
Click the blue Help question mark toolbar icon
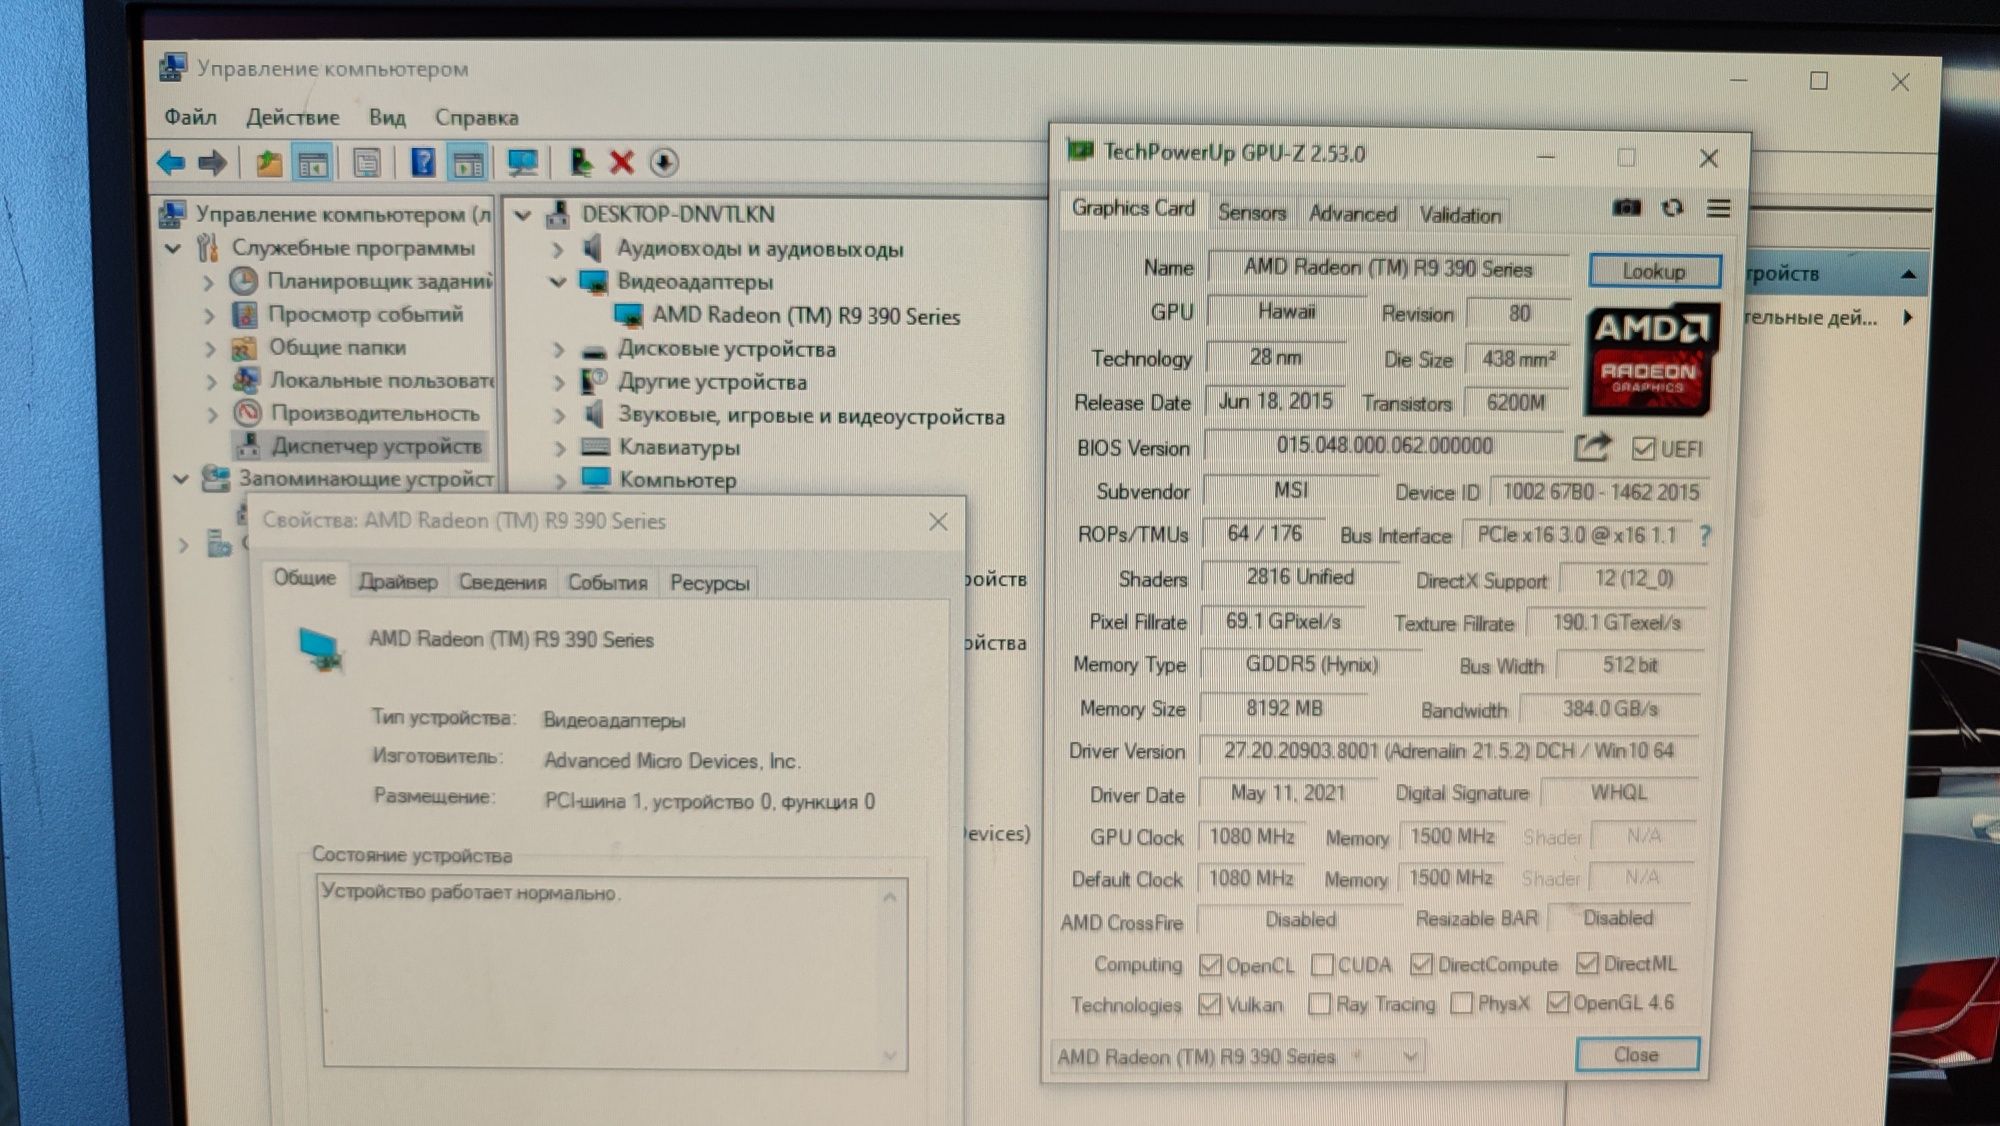coord(423,162)
